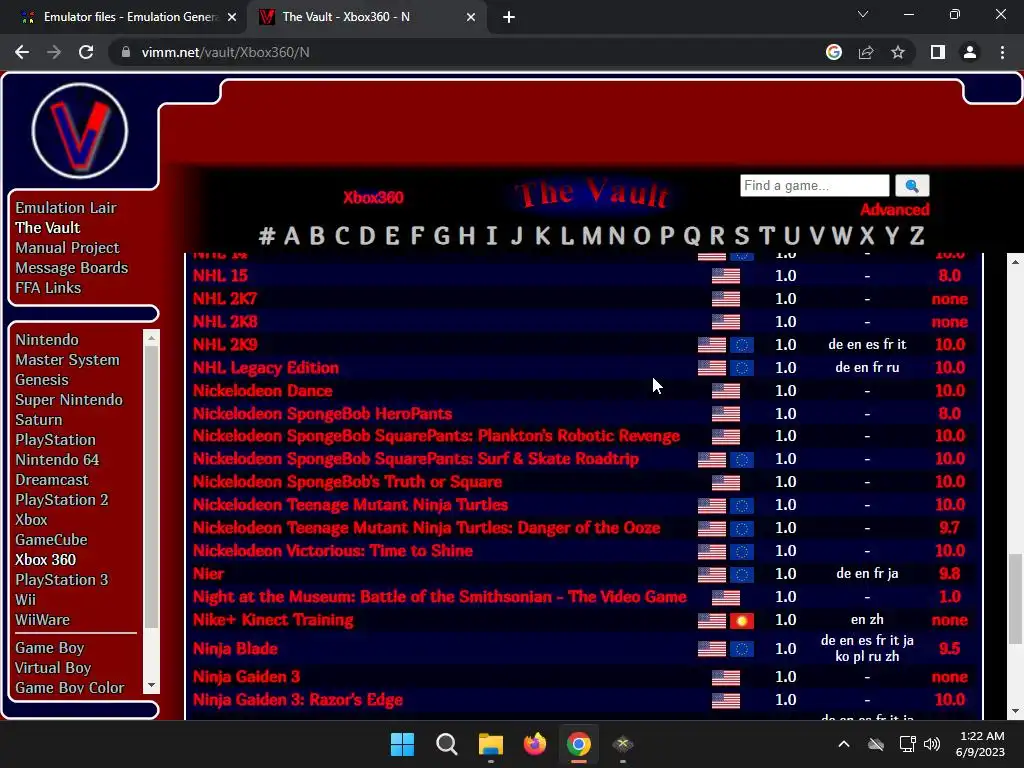
Task: Toggle the browser side panel icon
Action: point(938,52)
